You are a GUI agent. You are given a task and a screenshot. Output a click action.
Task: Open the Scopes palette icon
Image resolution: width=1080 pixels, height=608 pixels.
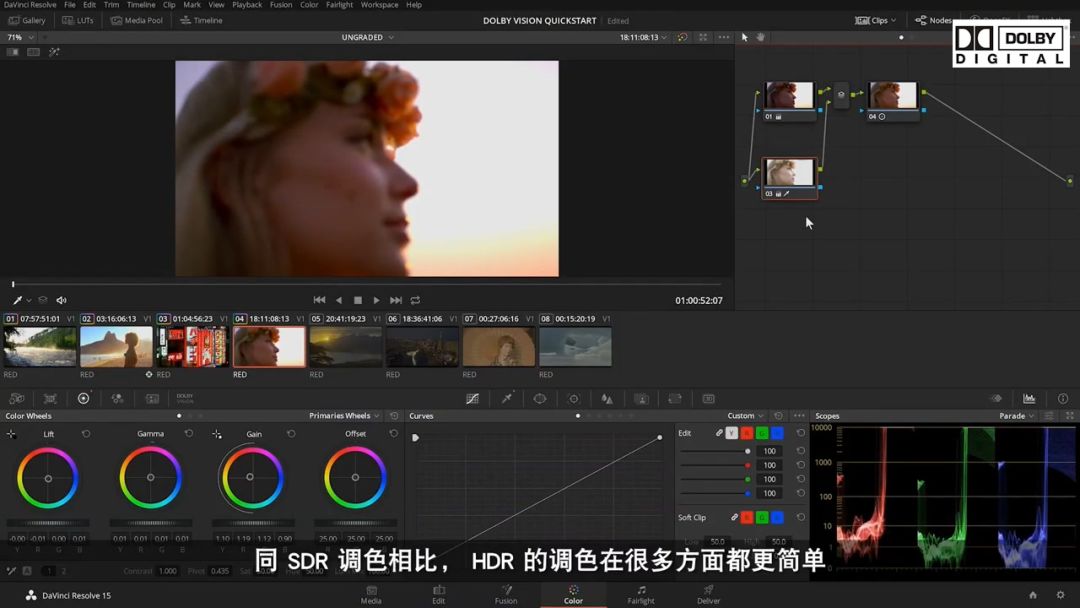click(x=1029, y=399)
